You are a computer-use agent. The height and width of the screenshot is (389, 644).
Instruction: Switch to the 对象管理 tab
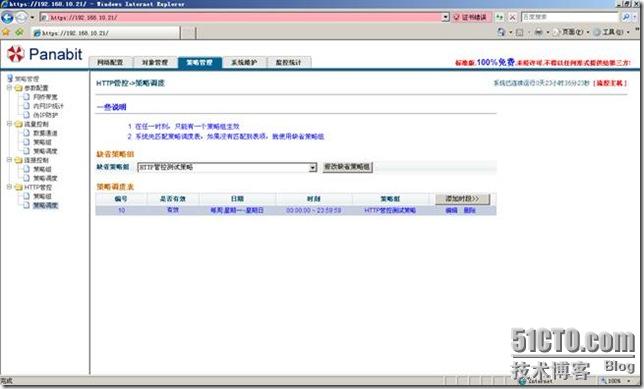[x=155, y=62]
